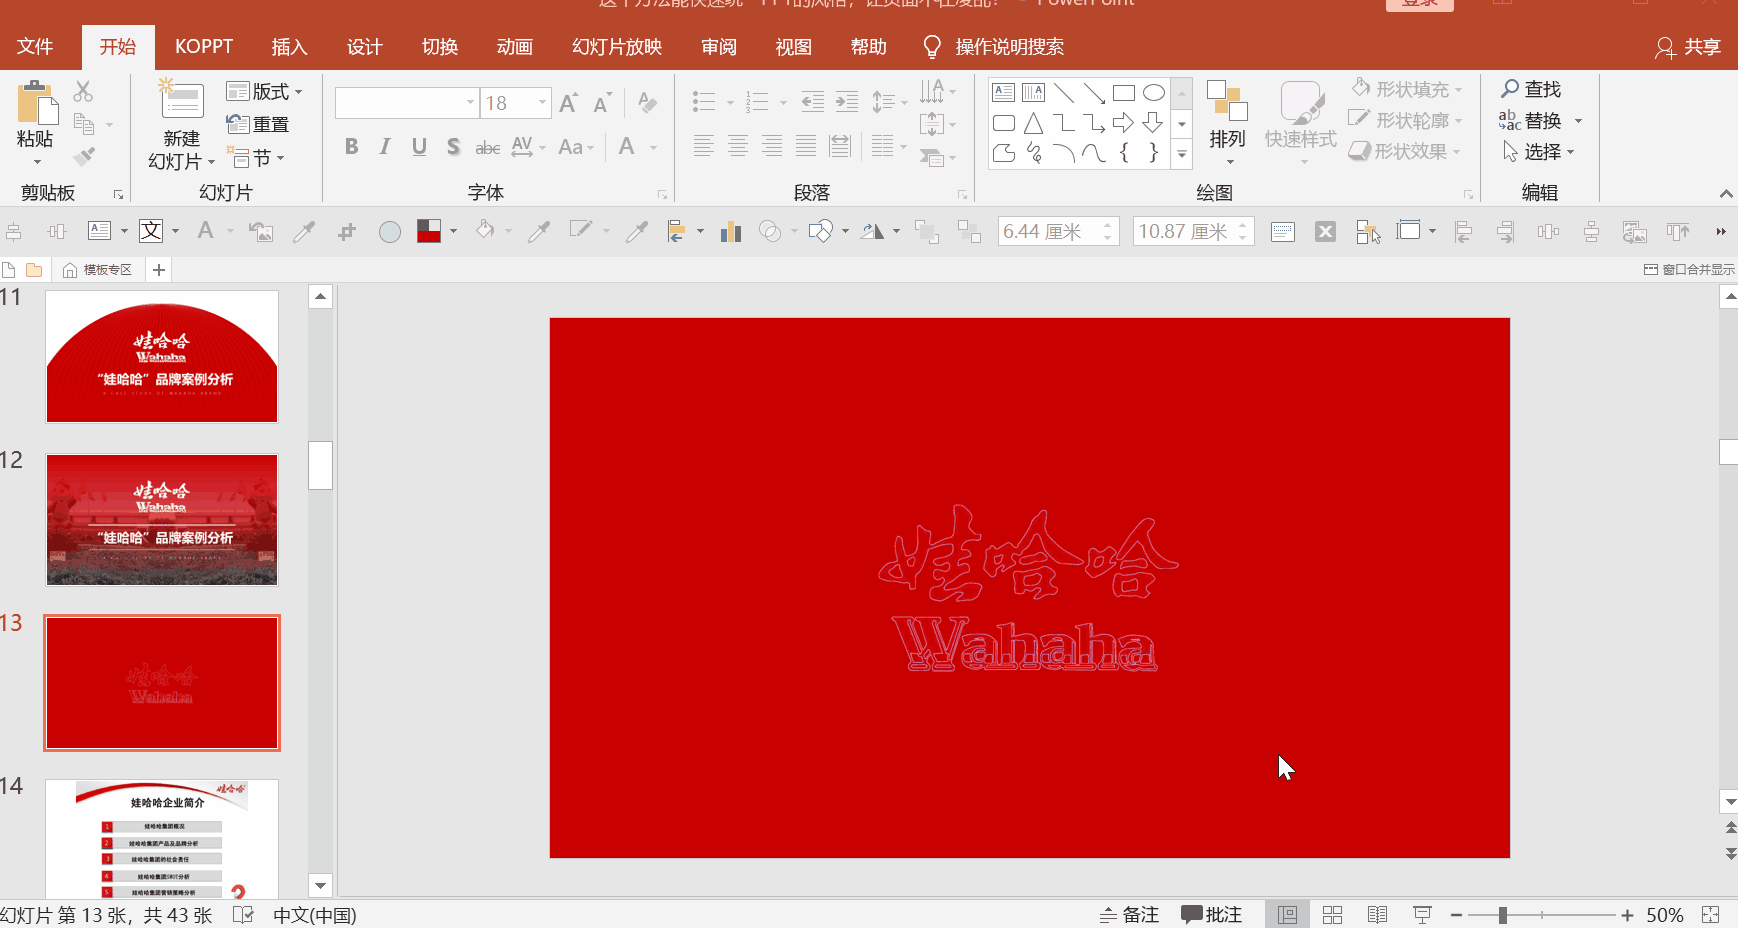Click the zoom slider handle
Screen dimensions: 1738x928
tap(1502, 915)
